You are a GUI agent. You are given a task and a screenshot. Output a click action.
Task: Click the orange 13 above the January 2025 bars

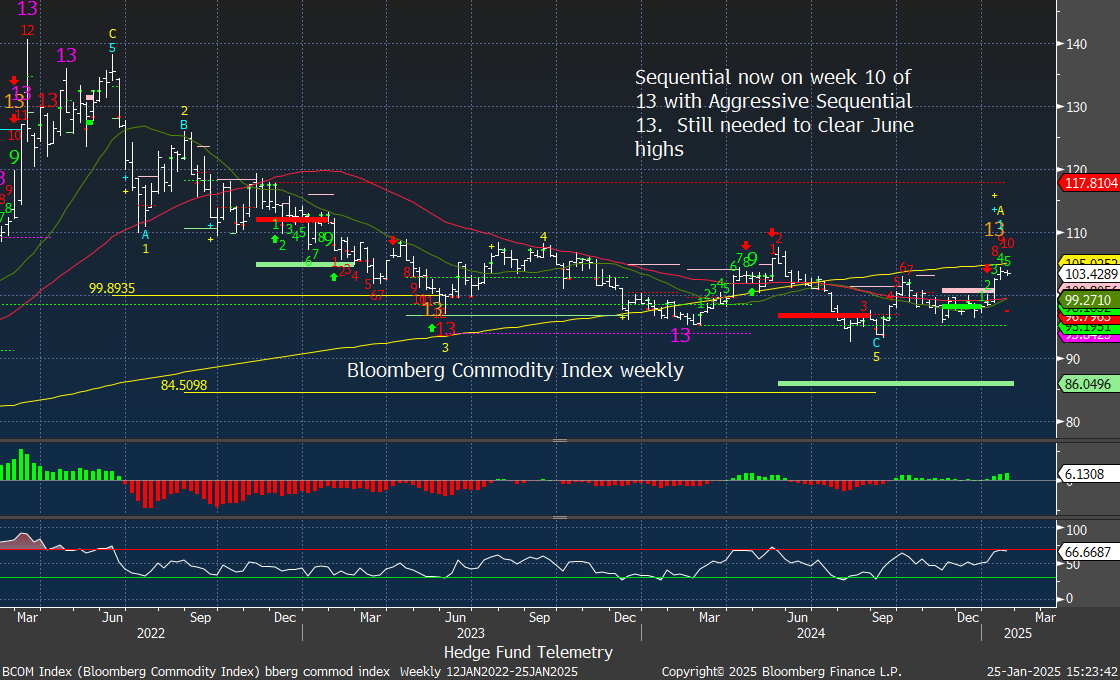coord(994,229)
